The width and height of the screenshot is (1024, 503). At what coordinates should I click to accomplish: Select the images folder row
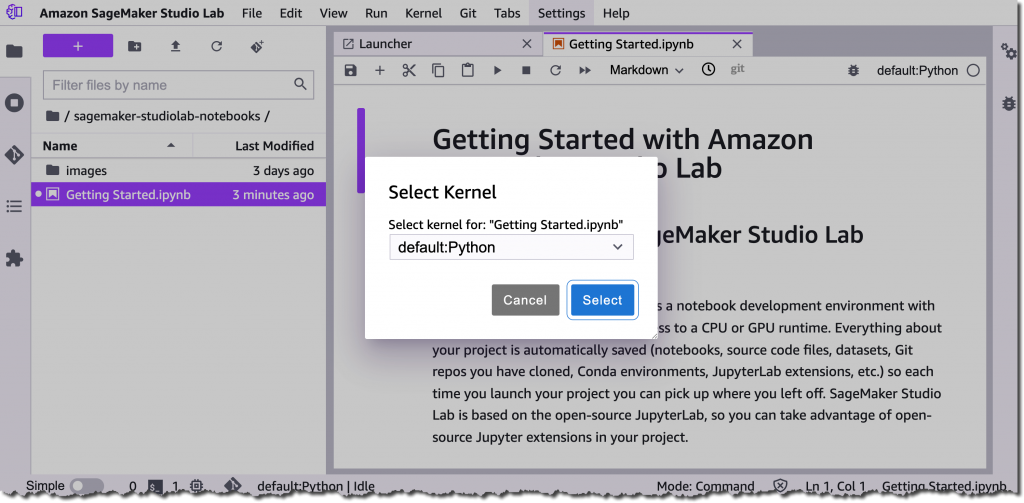pyautogui.click(x=178, y=170)
